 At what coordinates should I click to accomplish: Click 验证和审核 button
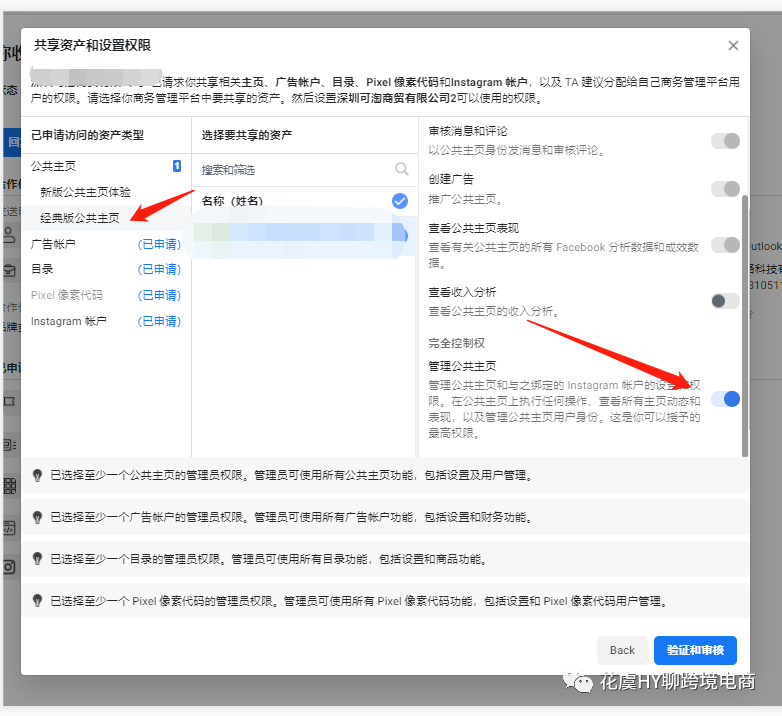click(x=695, y=650)
